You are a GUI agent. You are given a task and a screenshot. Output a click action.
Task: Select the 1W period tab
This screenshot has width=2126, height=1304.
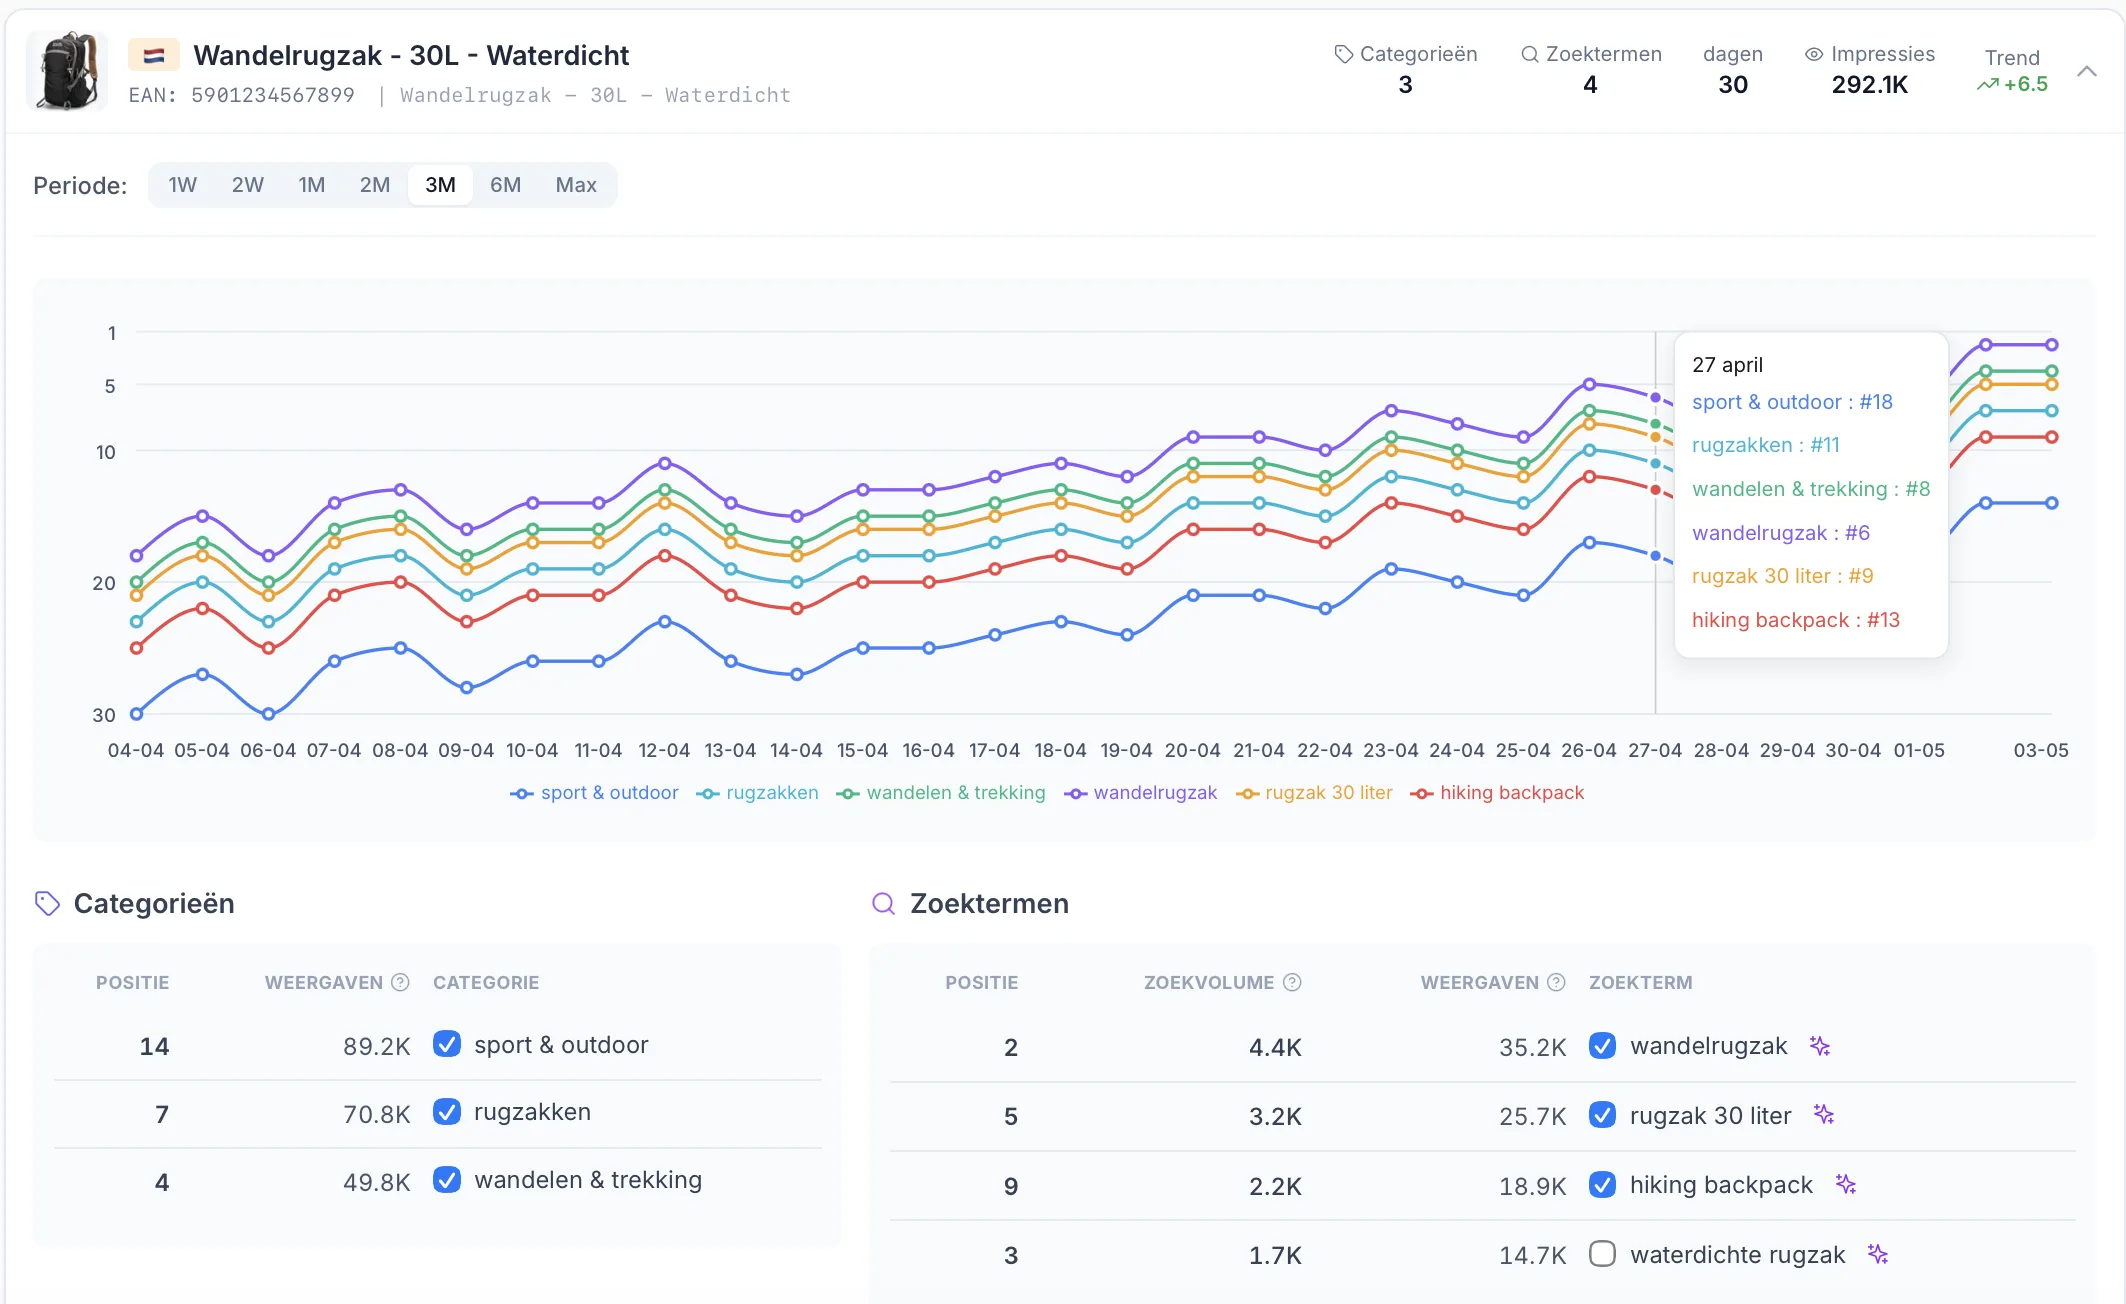click(x=182, y=185)
